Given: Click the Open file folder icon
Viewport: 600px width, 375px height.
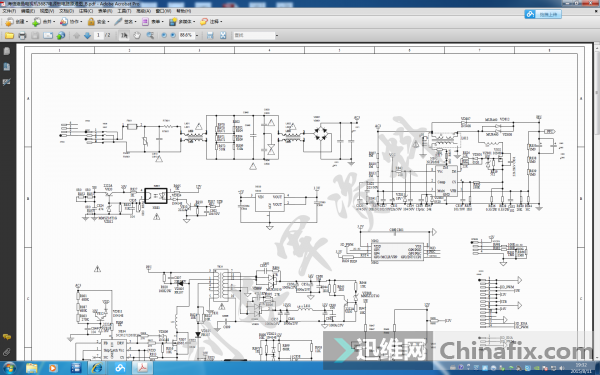Looking at the screenshot, I should pos(9,36).
